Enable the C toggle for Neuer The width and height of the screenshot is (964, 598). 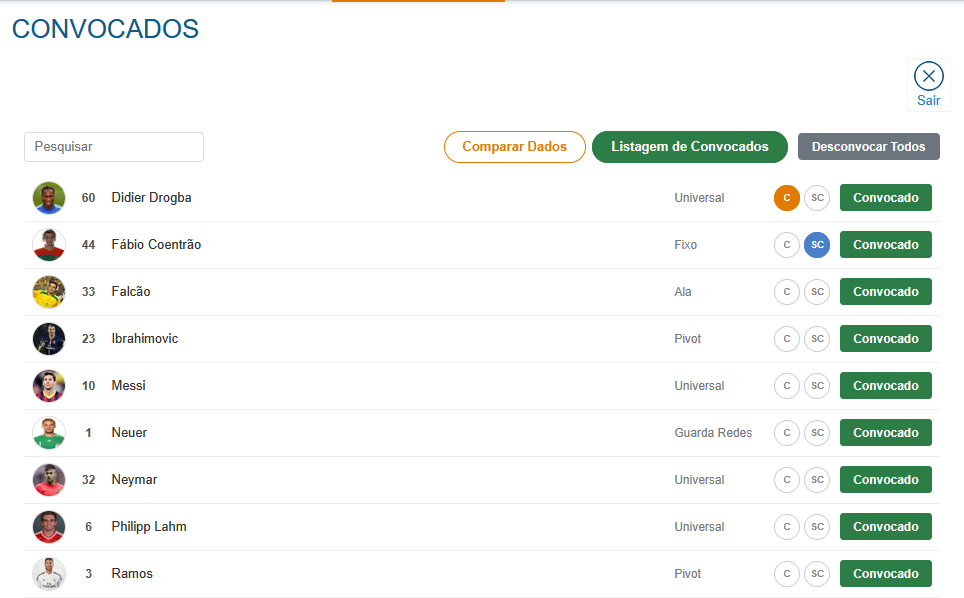point(786,433)
